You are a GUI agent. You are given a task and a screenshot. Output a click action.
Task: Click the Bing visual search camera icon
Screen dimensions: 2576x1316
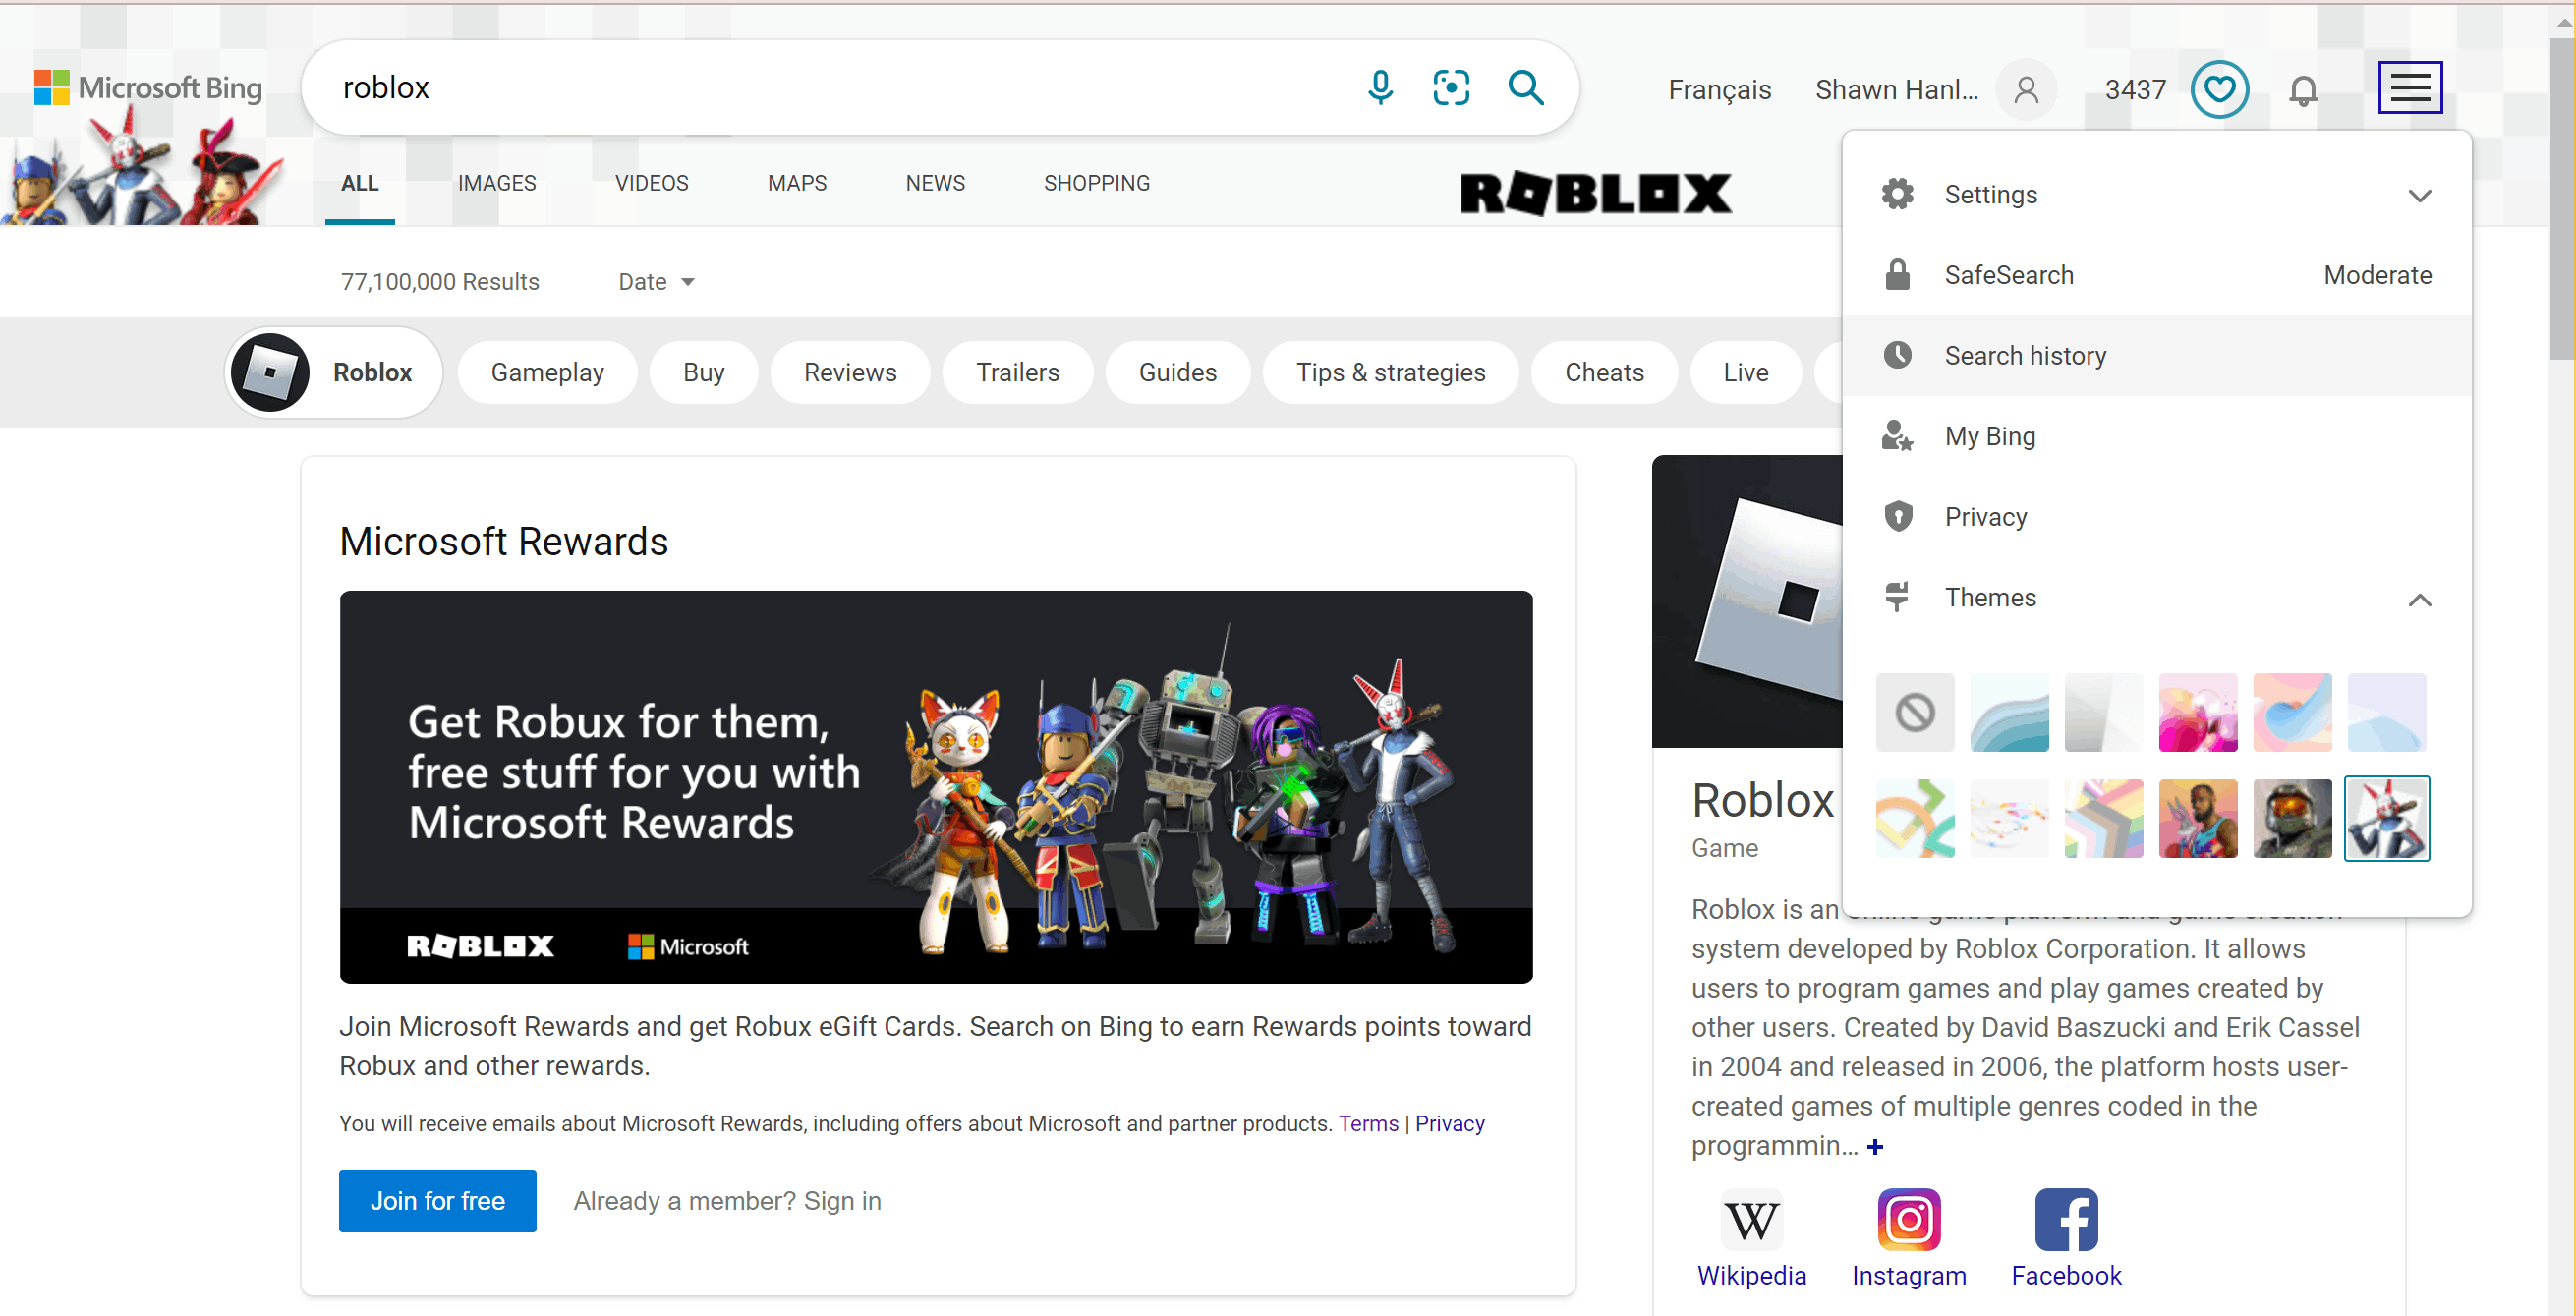tap(1452, 87)
